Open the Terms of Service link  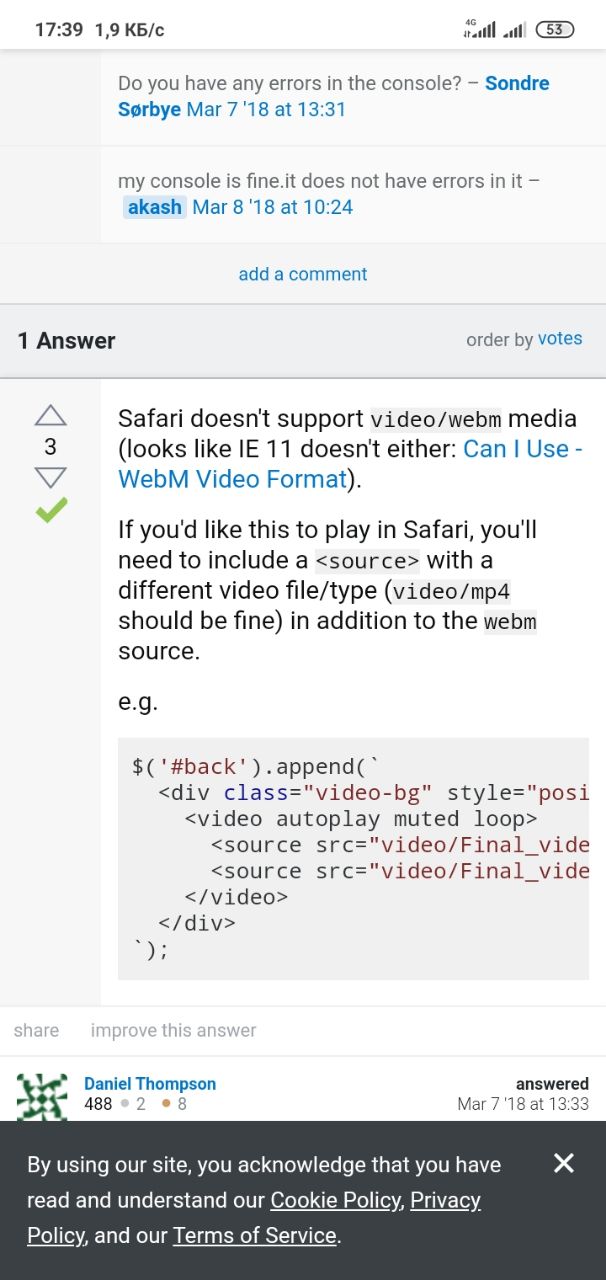(x=255, y=1236)
